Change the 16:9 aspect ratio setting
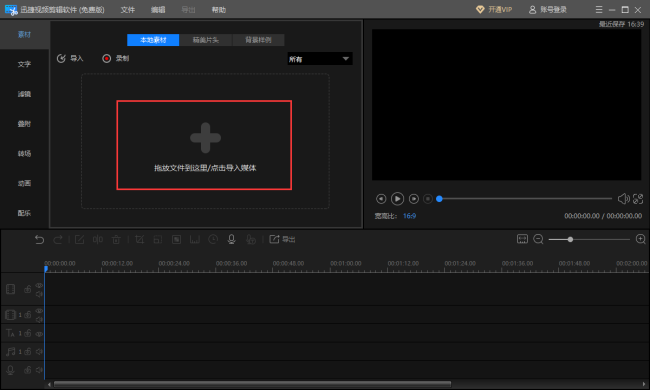This screenshot has width=650, height=390. pyautogui.click(x=410, y=216)
